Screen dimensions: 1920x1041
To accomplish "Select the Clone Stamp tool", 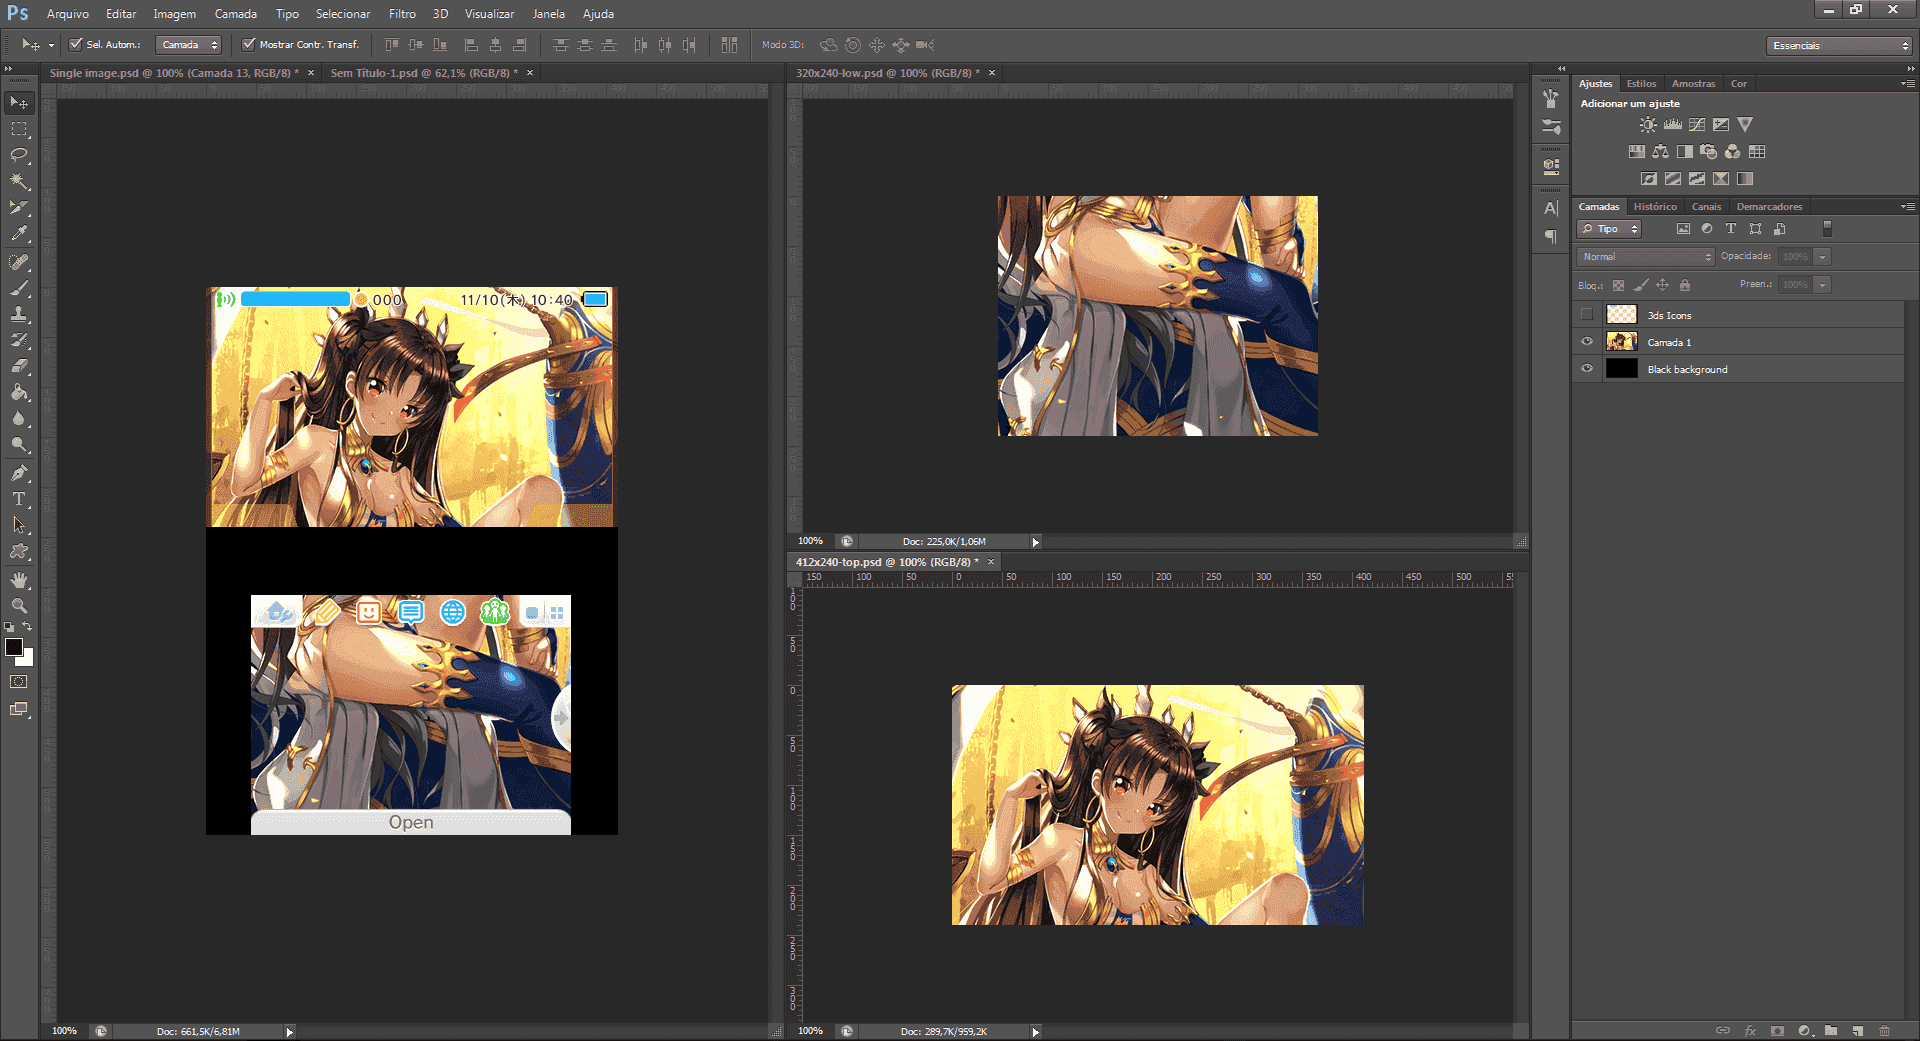I will coord(19,314).
